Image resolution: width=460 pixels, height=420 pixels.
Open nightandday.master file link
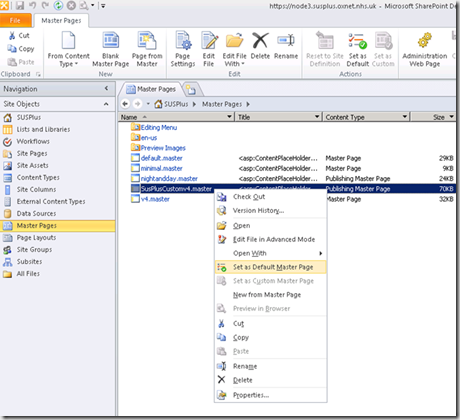(169, 179)
